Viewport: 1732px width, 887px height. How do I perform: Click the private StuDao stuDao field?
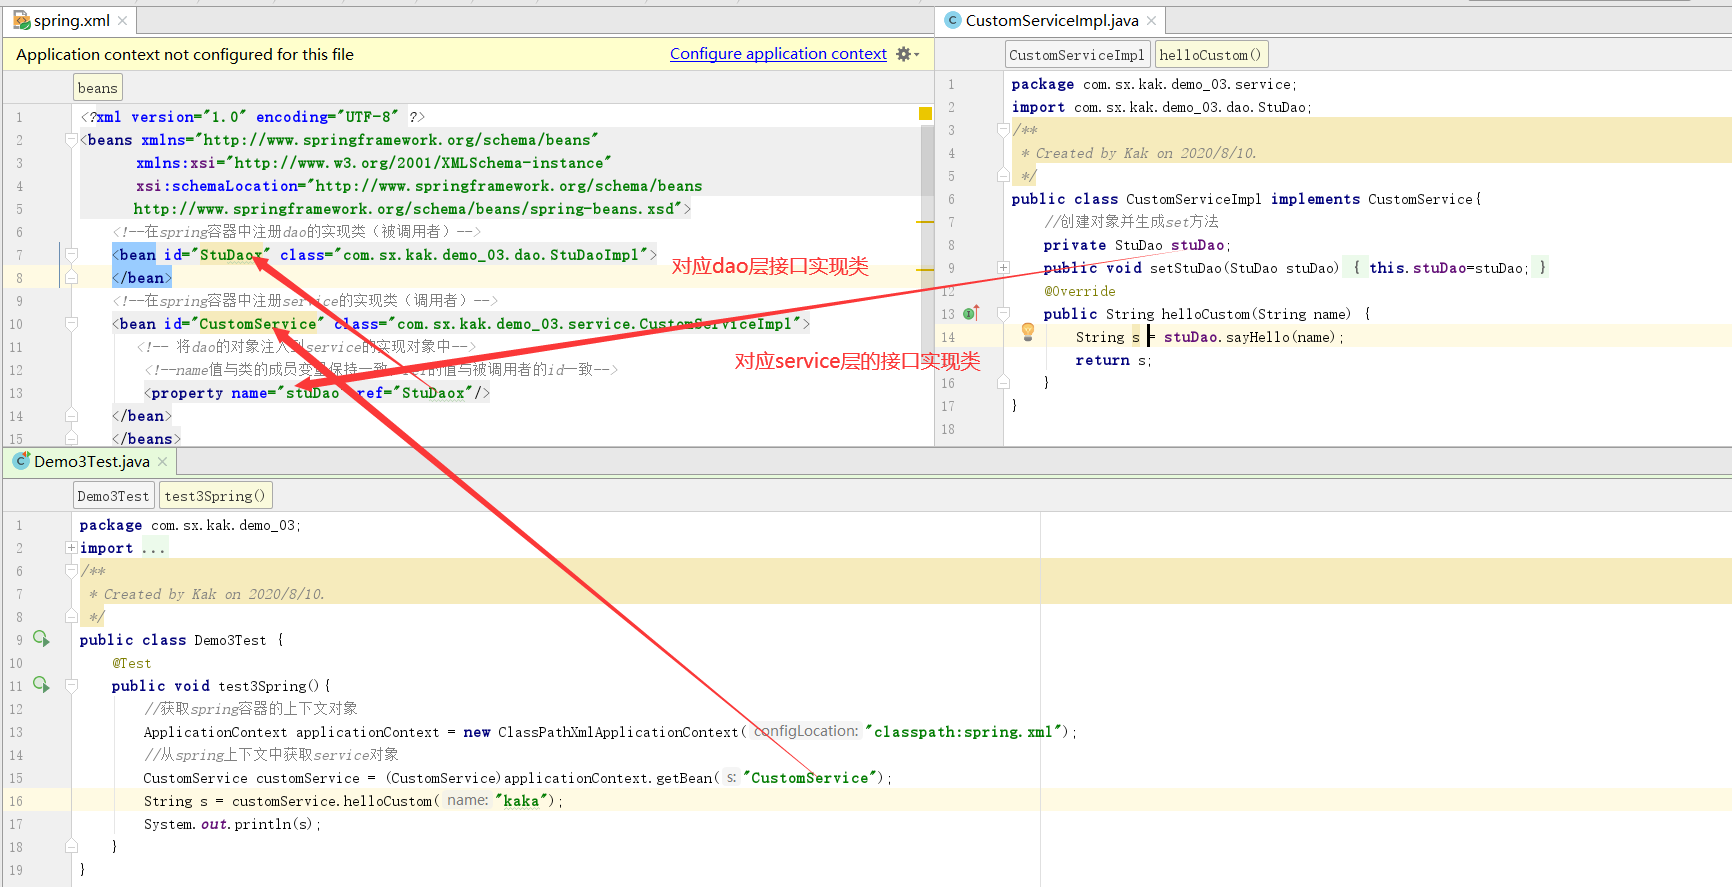[x=1137, y=245]
